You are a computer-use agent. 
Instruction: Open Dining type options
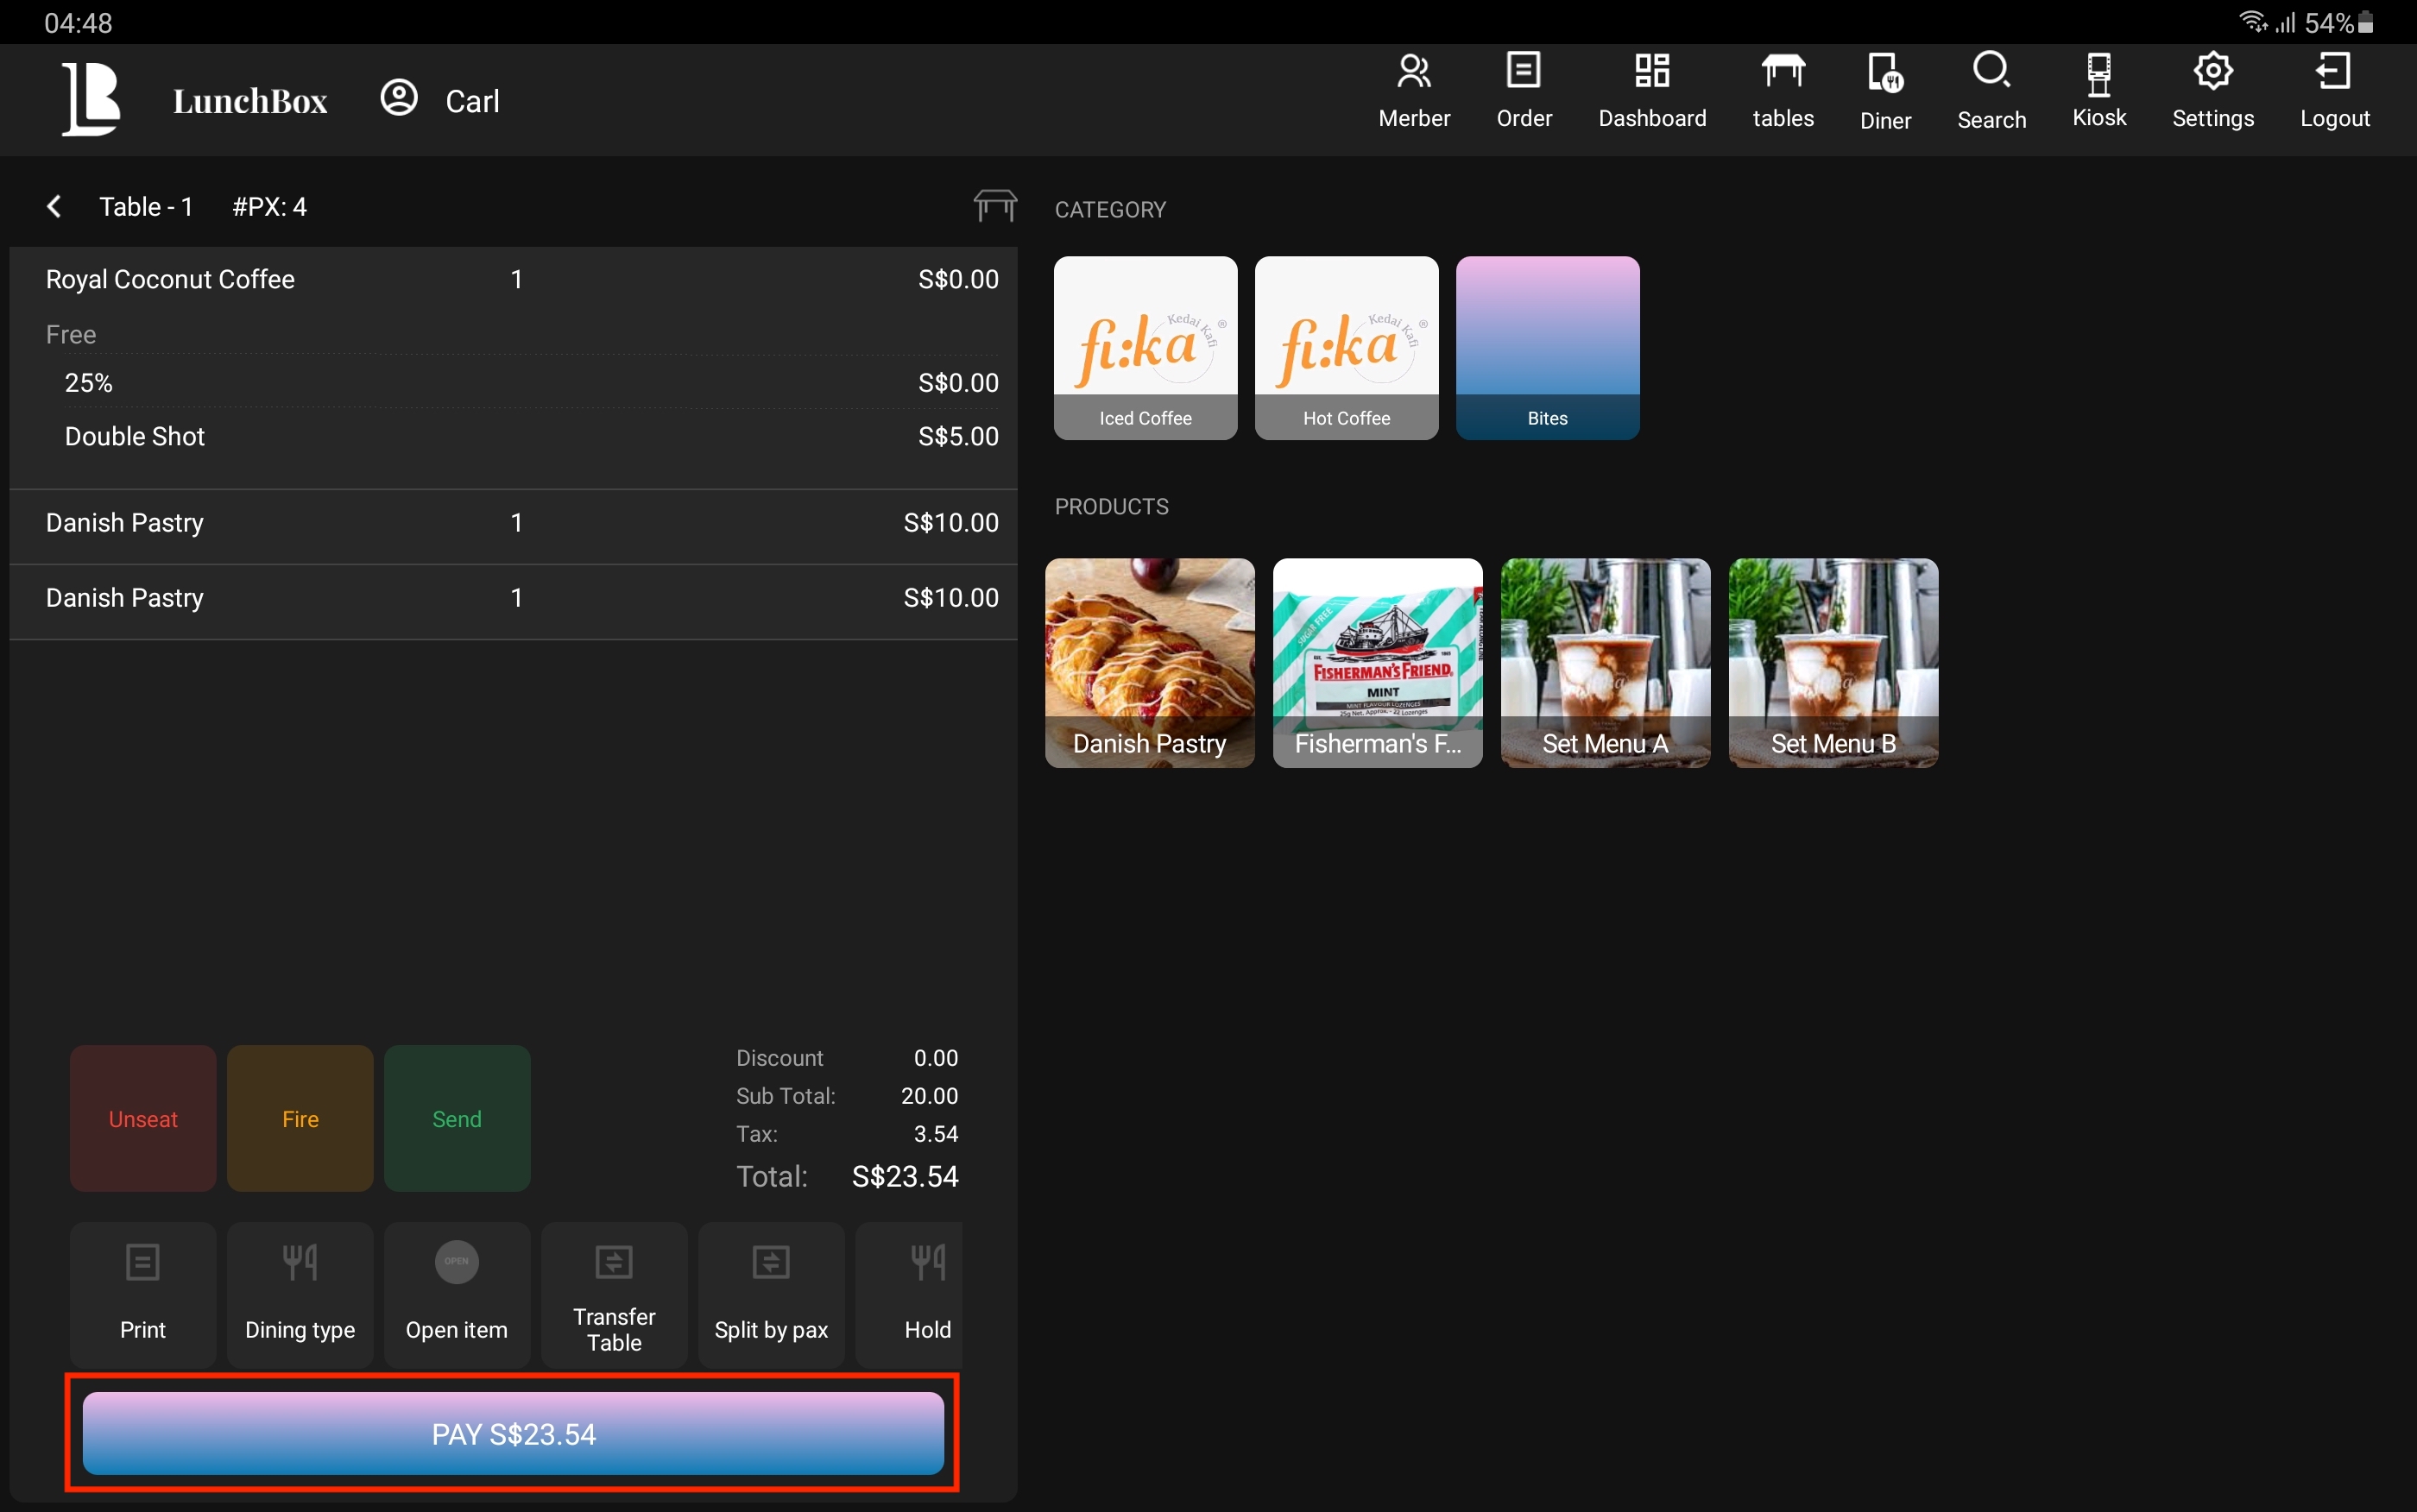[x=299, y=1294]
